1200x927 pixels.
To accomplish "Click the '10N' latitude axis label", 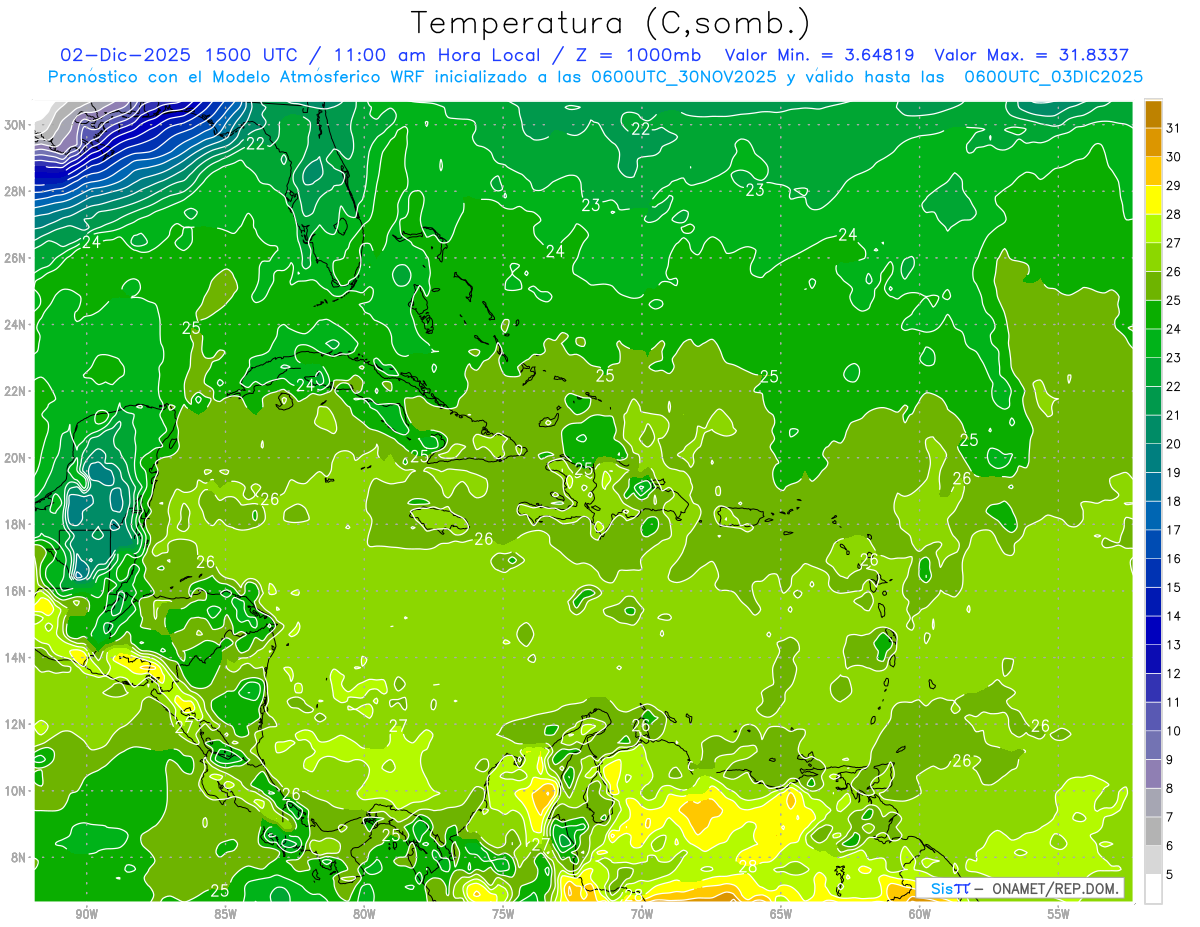I will [16, 791].
